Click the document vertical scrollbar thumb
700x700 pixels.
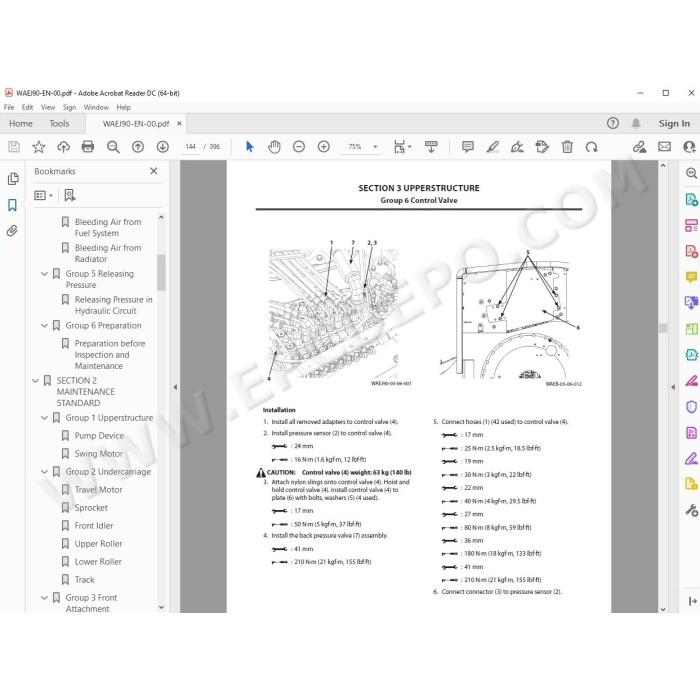point(663,328)
